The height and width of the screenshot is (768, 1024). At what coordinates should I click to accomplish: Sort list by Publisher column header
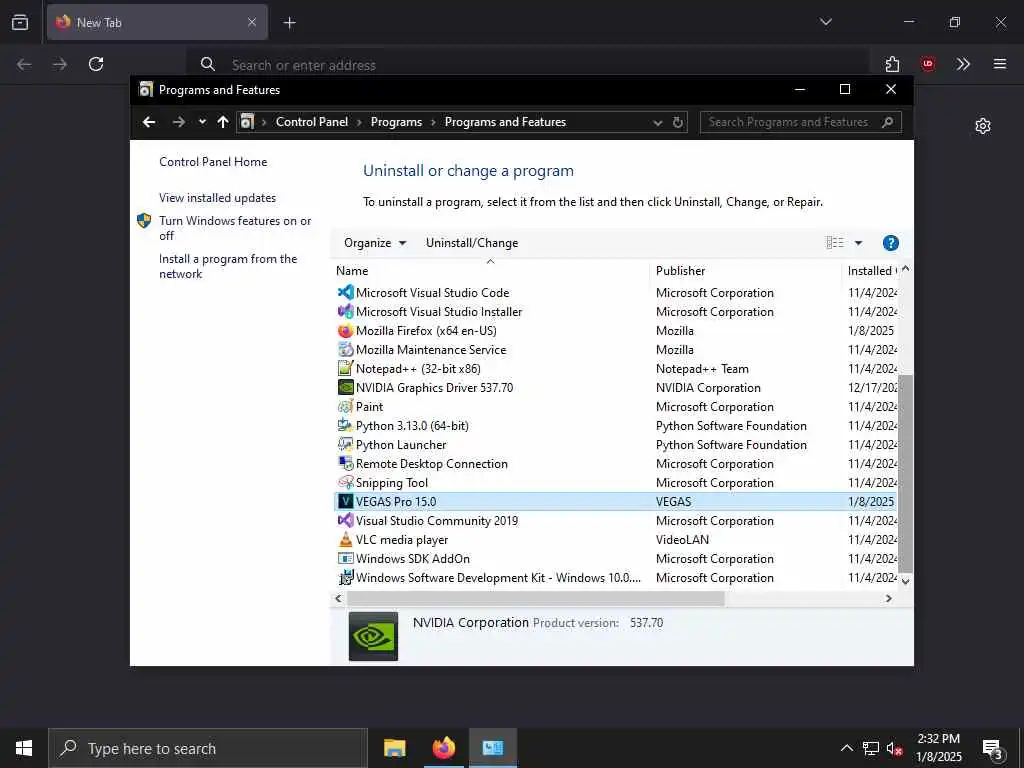coord(745,270)
